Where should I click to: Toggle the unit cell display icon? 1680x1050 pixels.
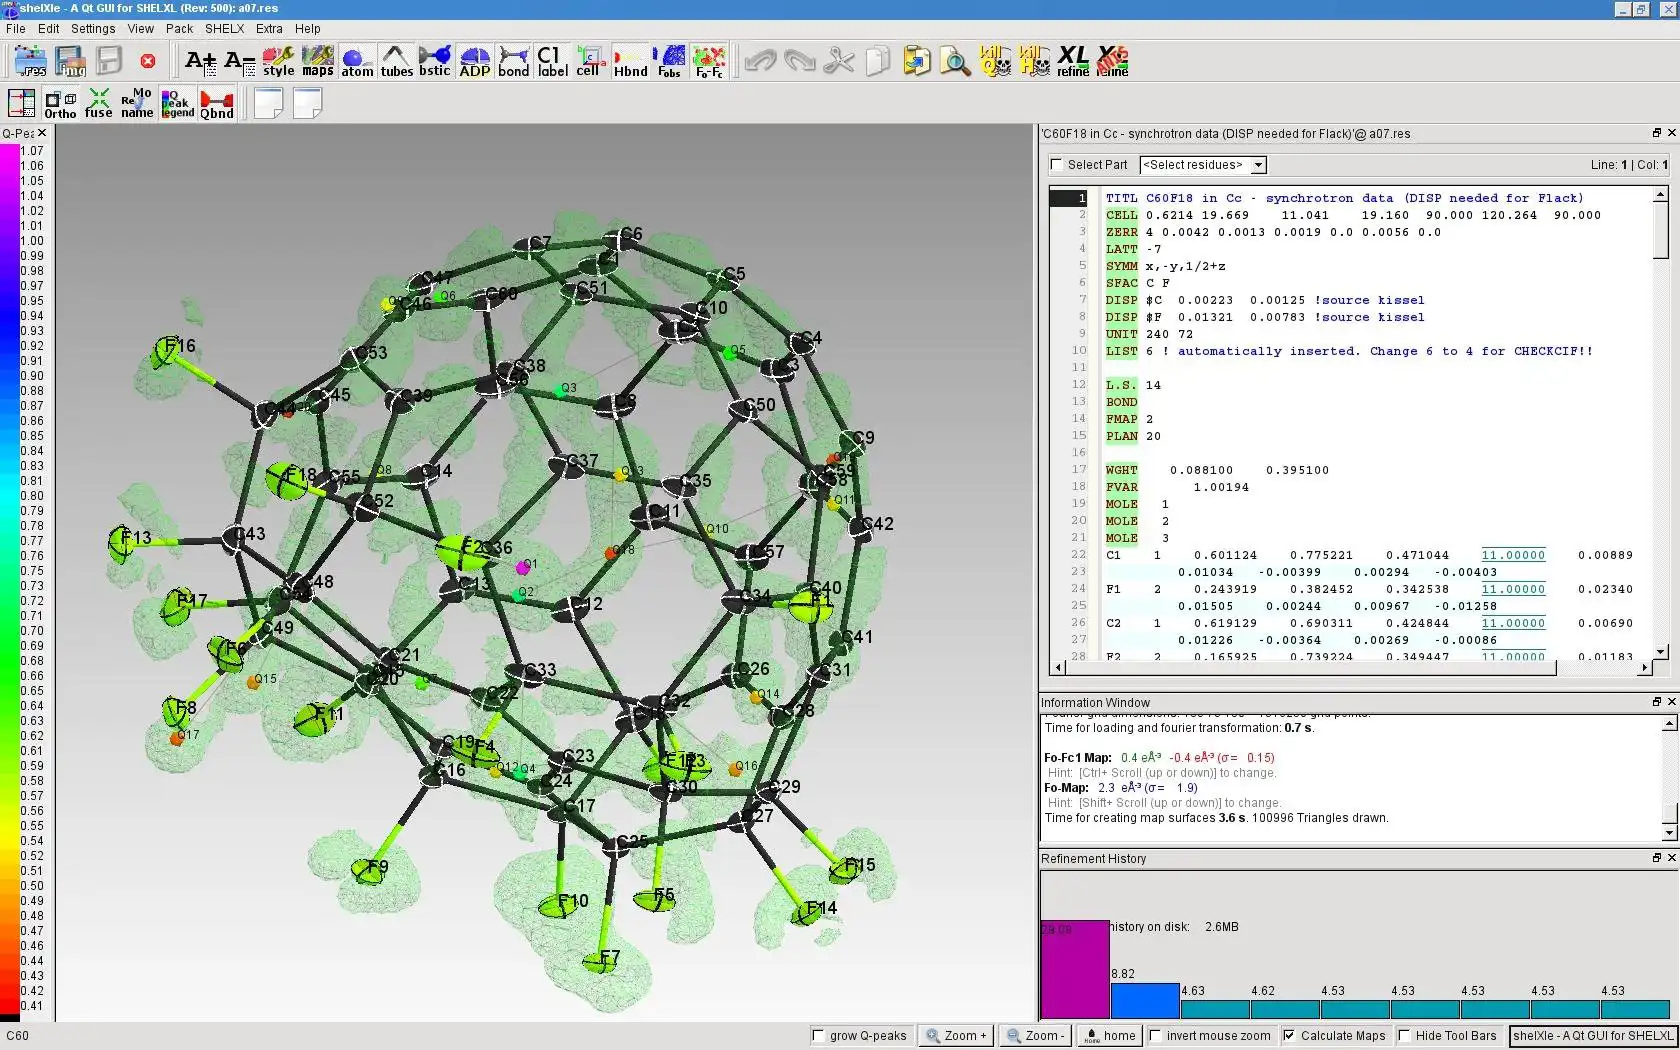(588, 61)
